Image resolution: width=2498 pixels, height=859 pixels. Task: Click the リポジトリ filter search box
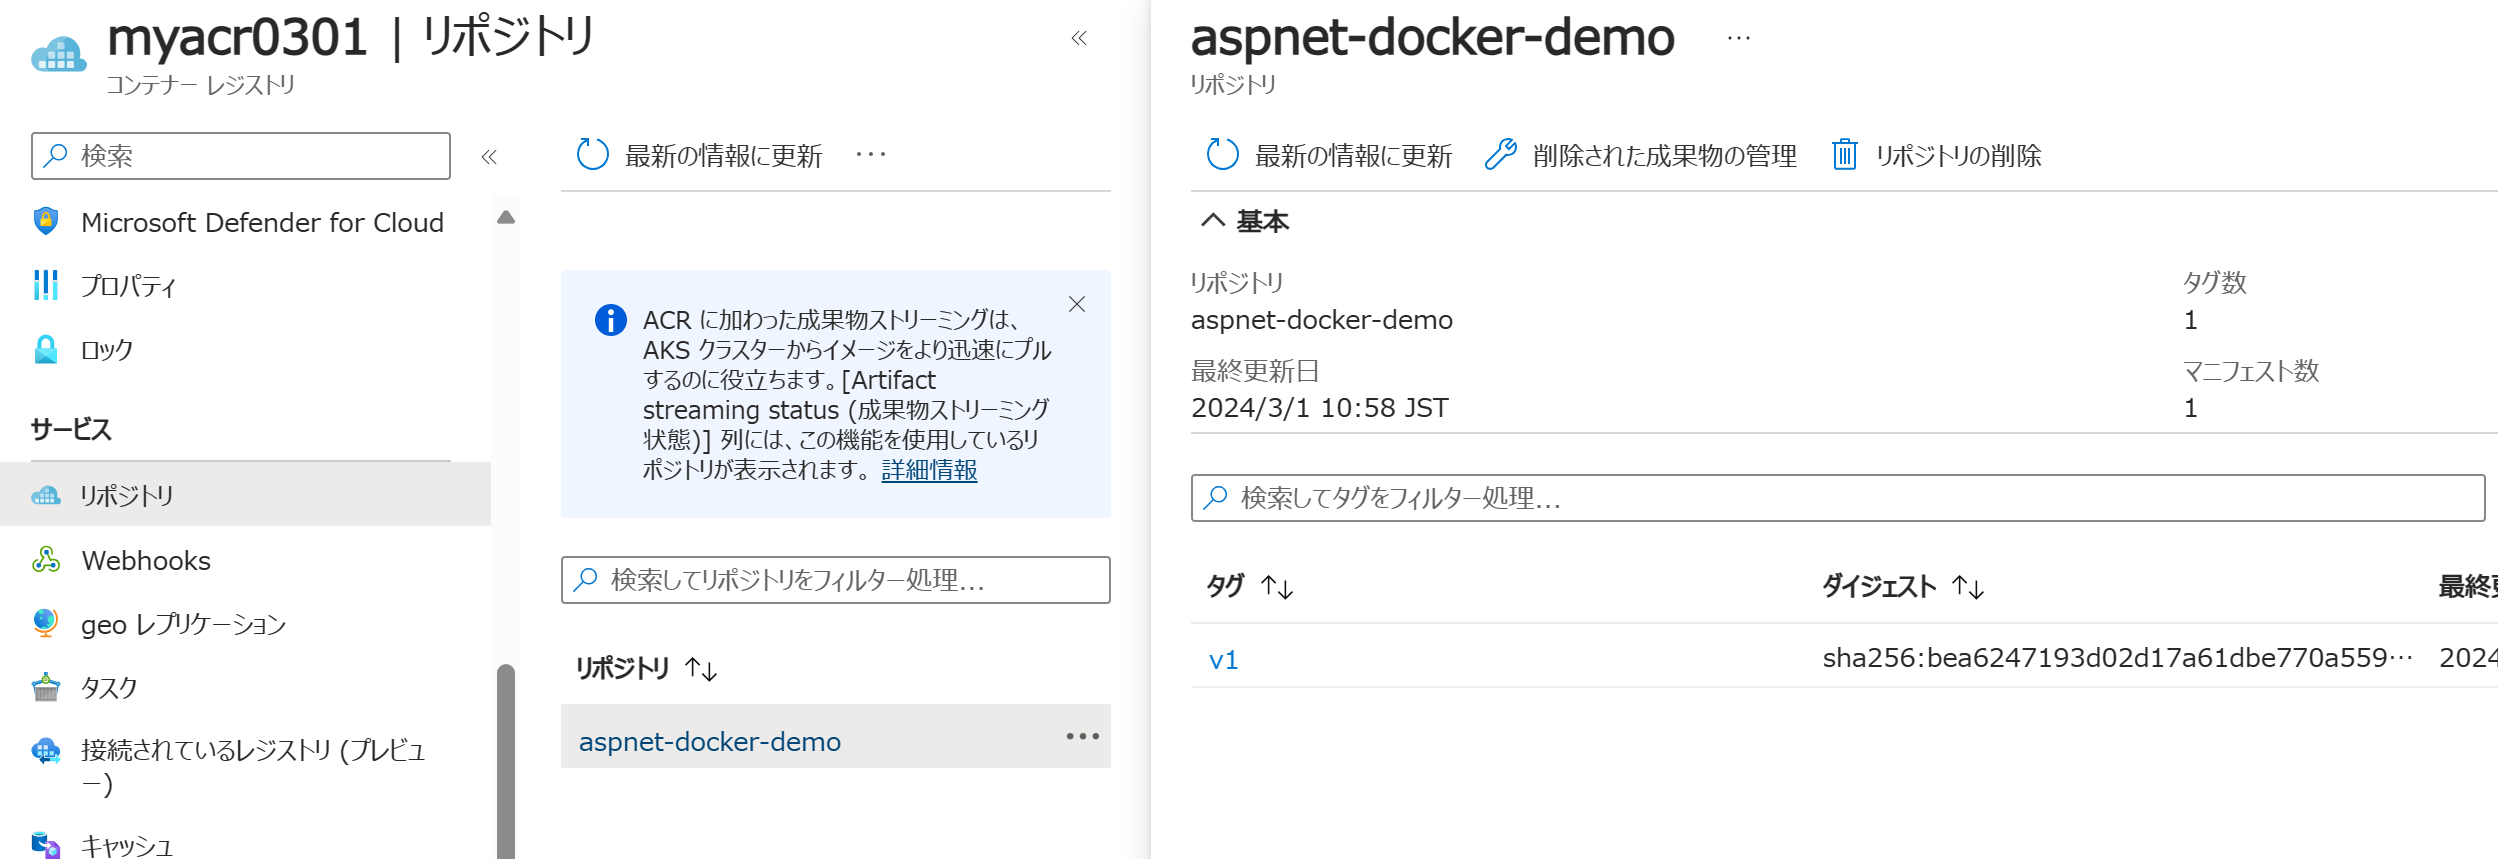tap(836, 580)
